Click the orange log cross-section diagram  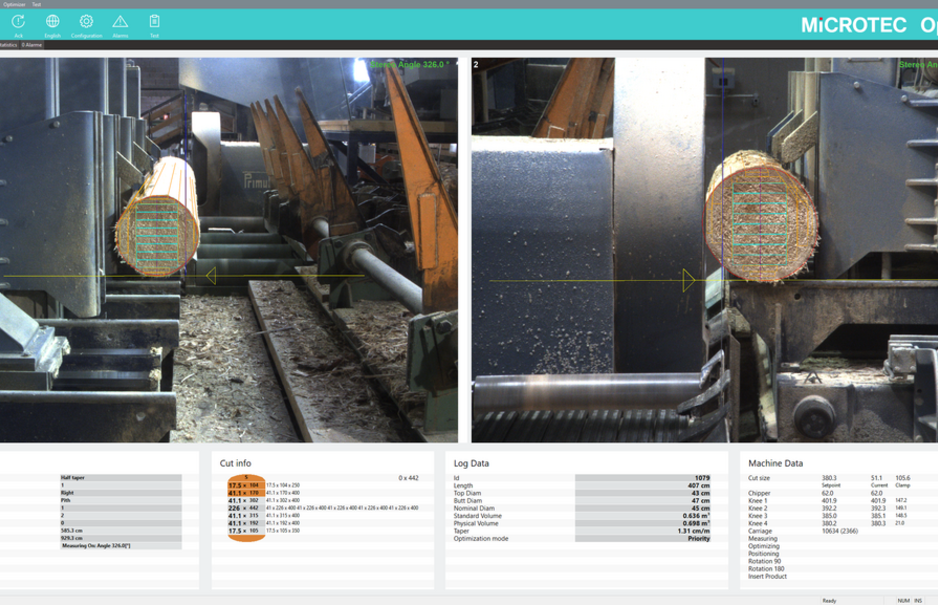point(246,508)
